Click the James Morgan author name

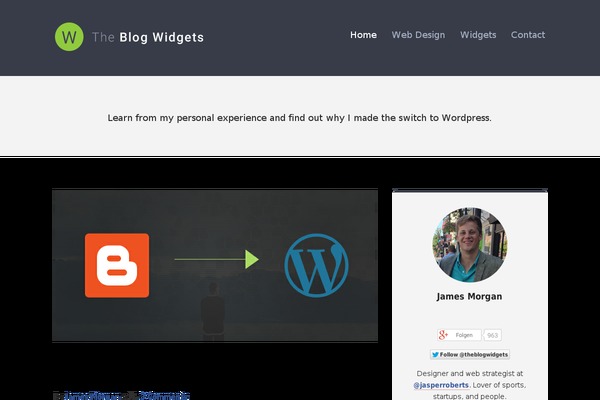pos(469,297)
